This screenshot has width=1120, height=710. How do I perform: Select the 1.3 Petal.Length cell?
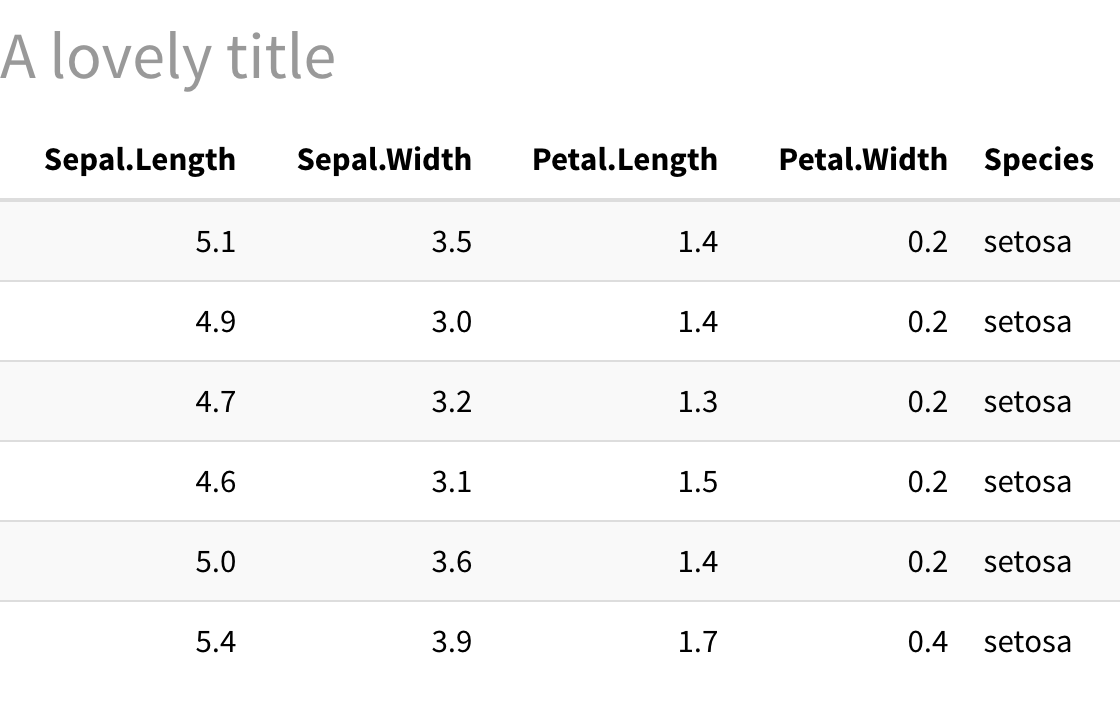pyautogui.click(x=697, y=402)
